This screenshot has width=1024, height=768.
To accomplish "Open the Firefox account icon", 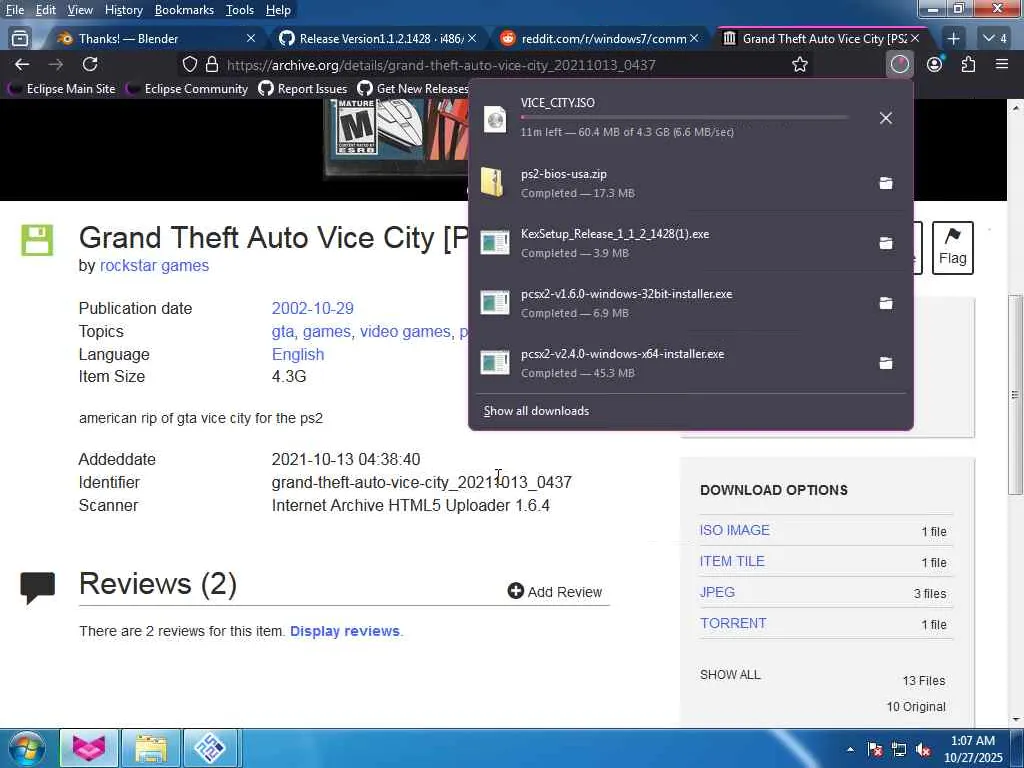I will pos(935,64).
